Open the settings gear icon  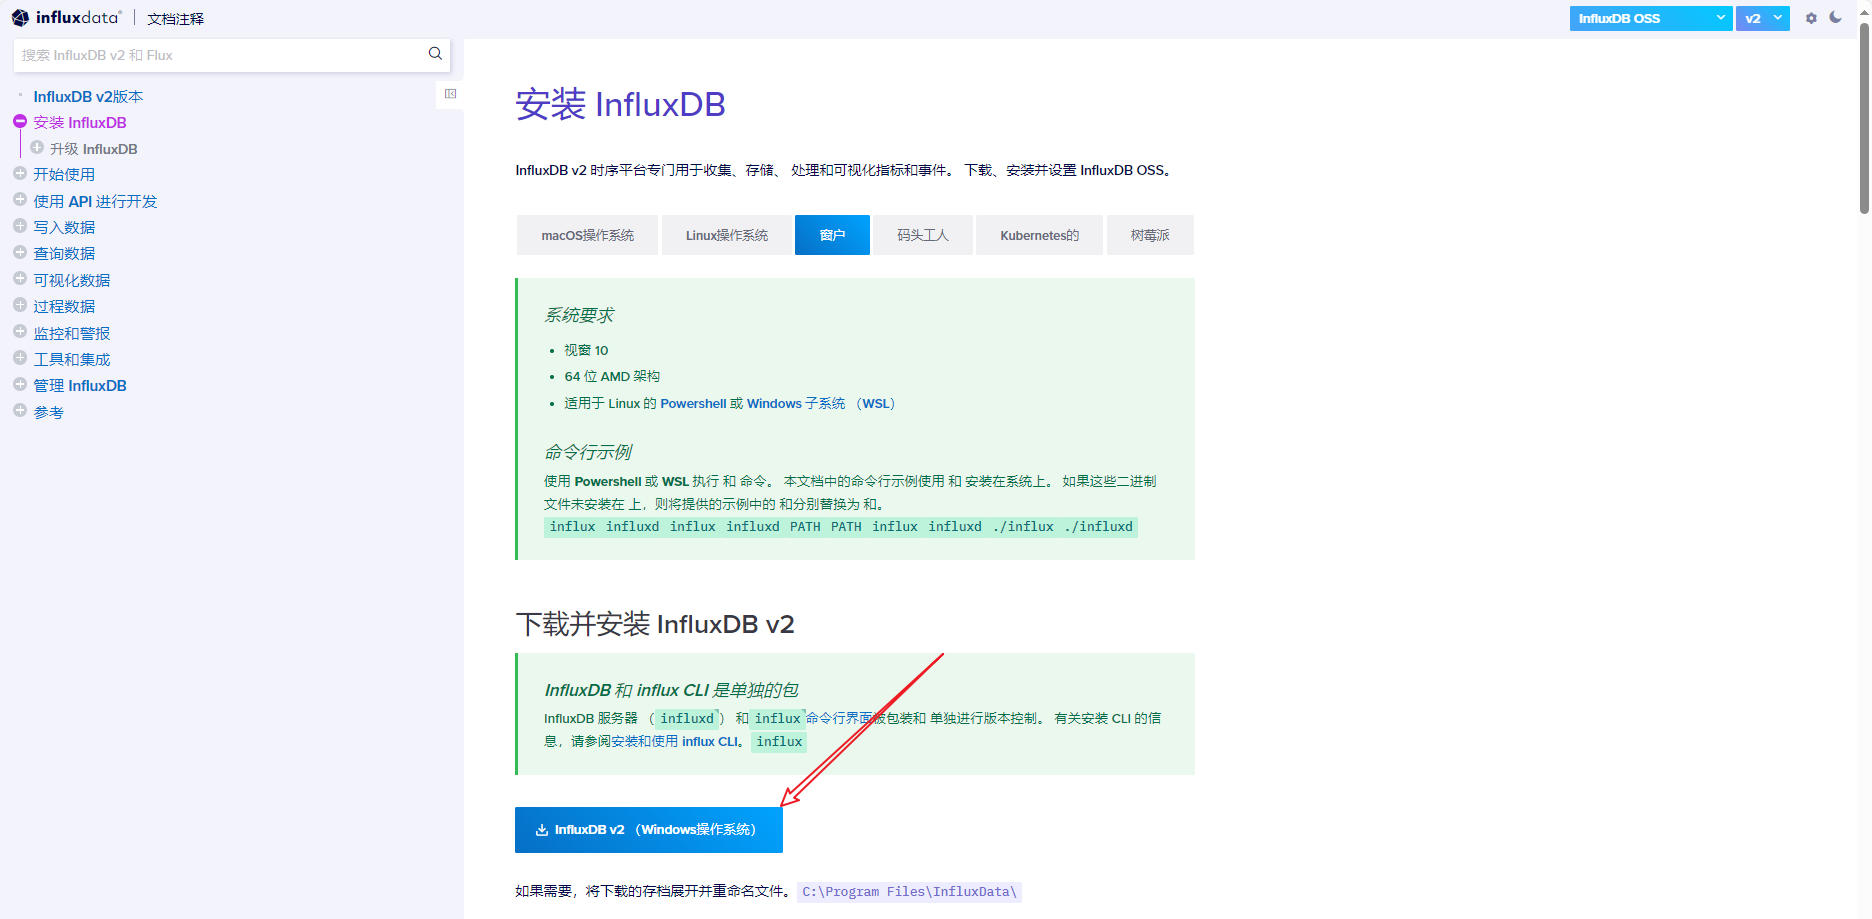click(1811, 18)
